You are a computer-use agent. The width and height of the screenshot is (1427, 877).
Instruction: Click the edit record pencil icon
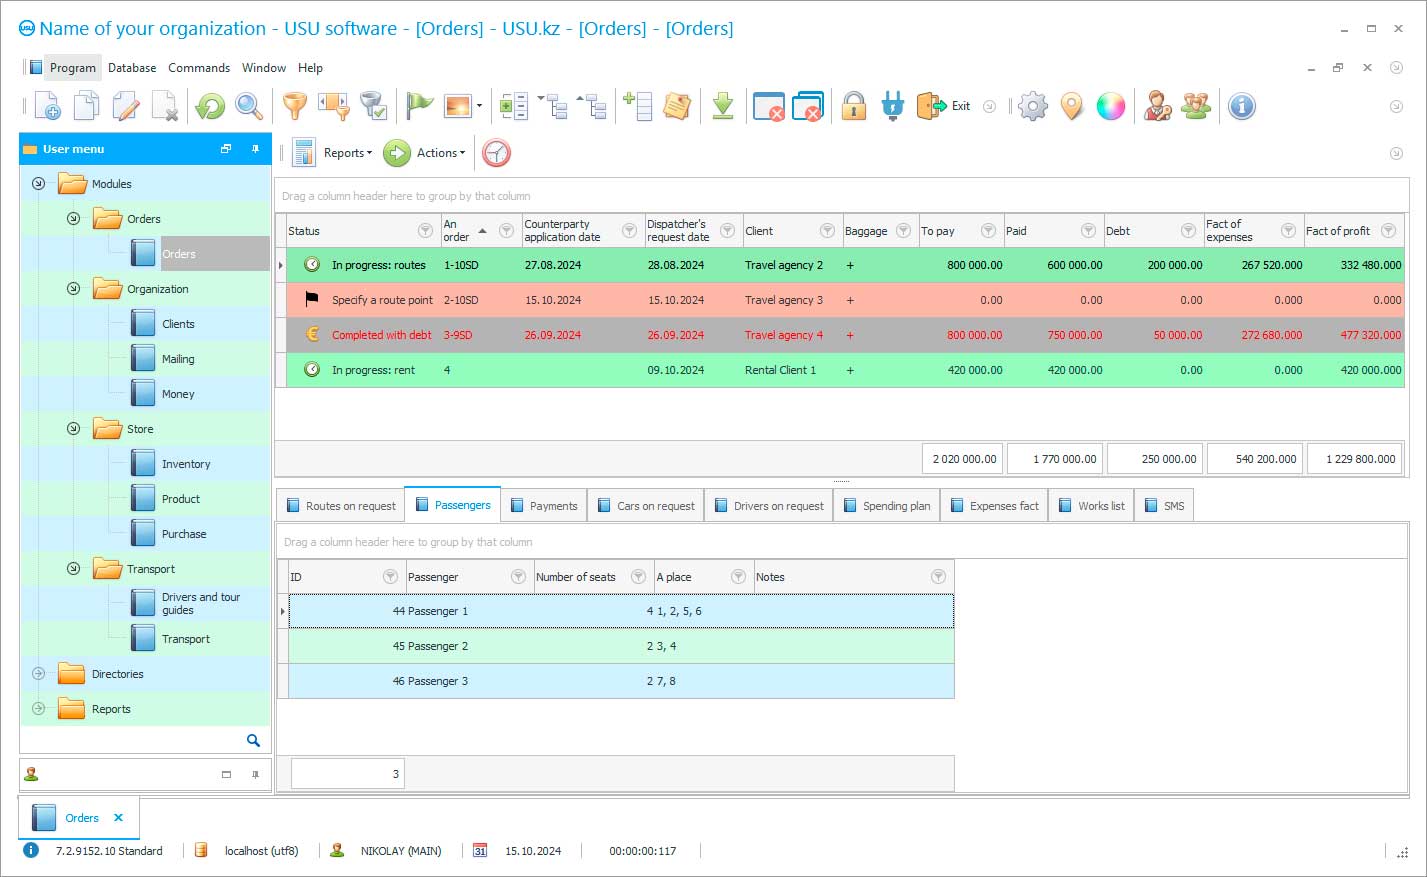click(x=126, y=106)
